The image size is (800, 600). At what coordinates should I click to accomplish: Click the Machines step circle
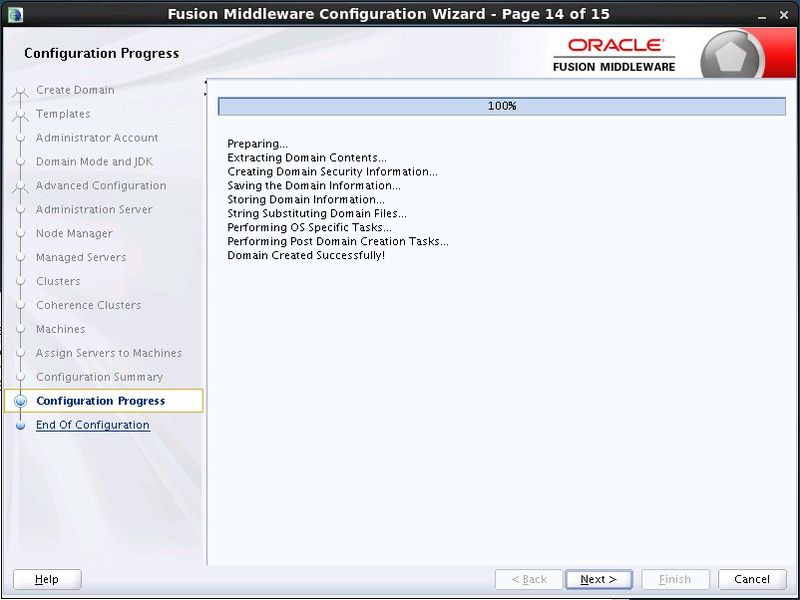click(20, 329)
